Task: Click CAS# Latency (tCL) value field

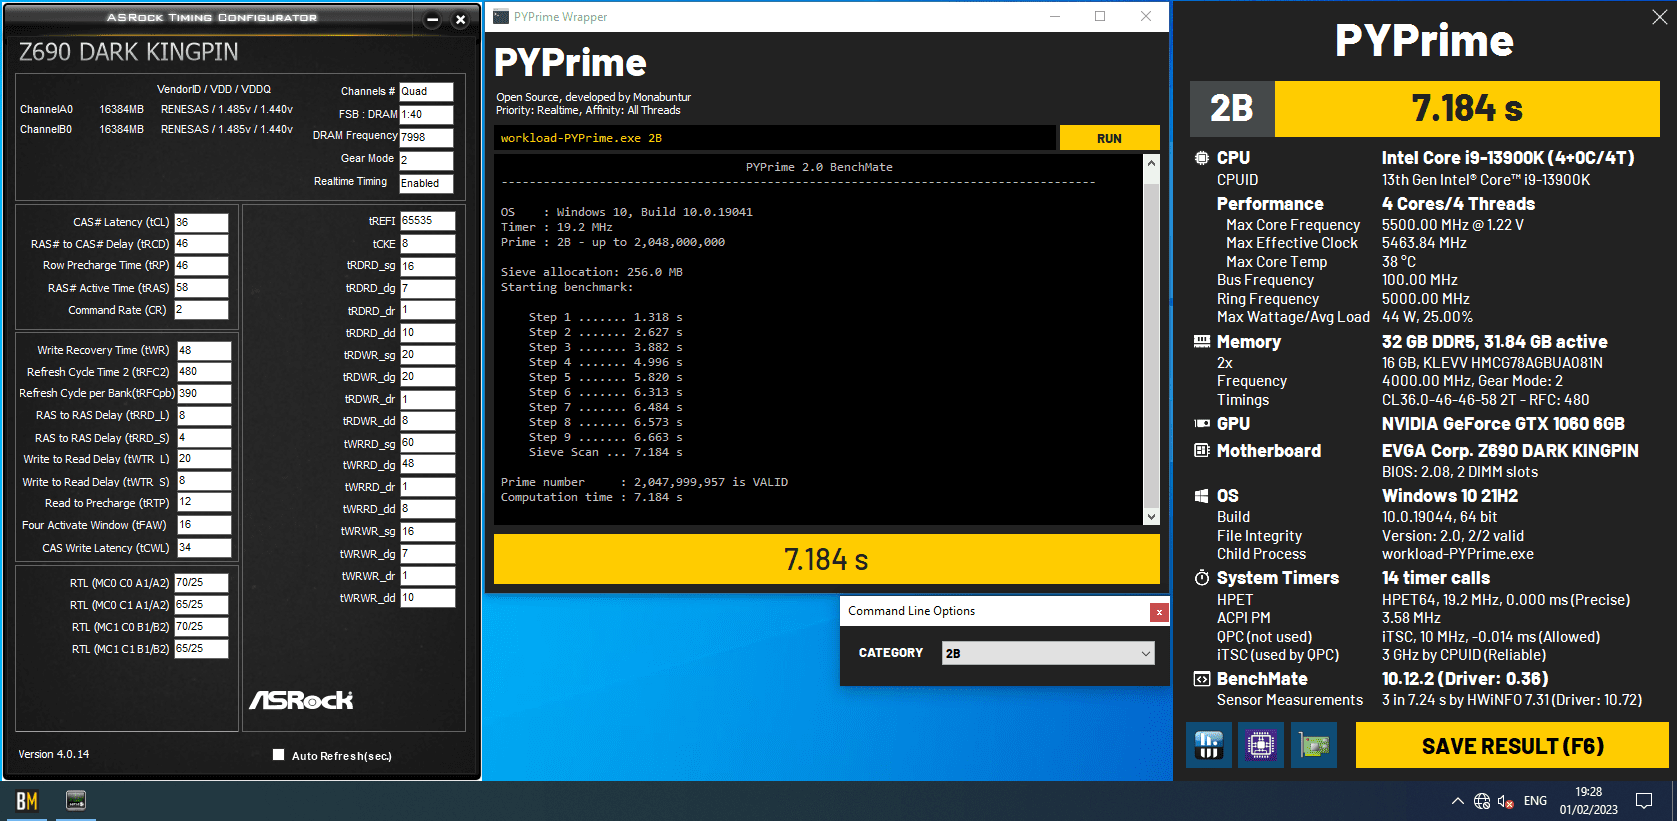Action: coord(201,222)
